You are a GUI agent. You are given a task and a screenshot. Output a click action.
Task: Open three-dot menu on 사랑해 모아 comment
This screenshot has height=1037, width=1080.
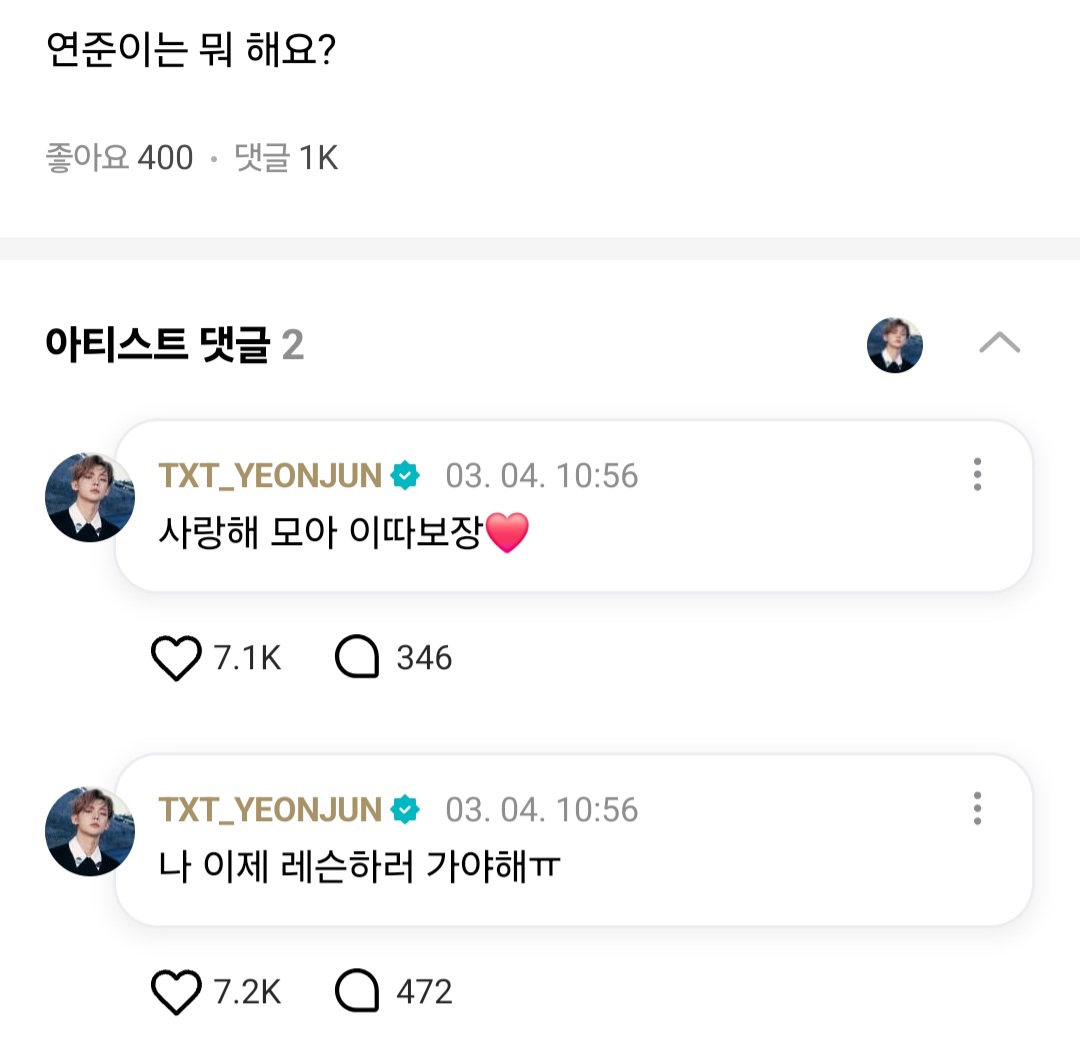point(977,475)
